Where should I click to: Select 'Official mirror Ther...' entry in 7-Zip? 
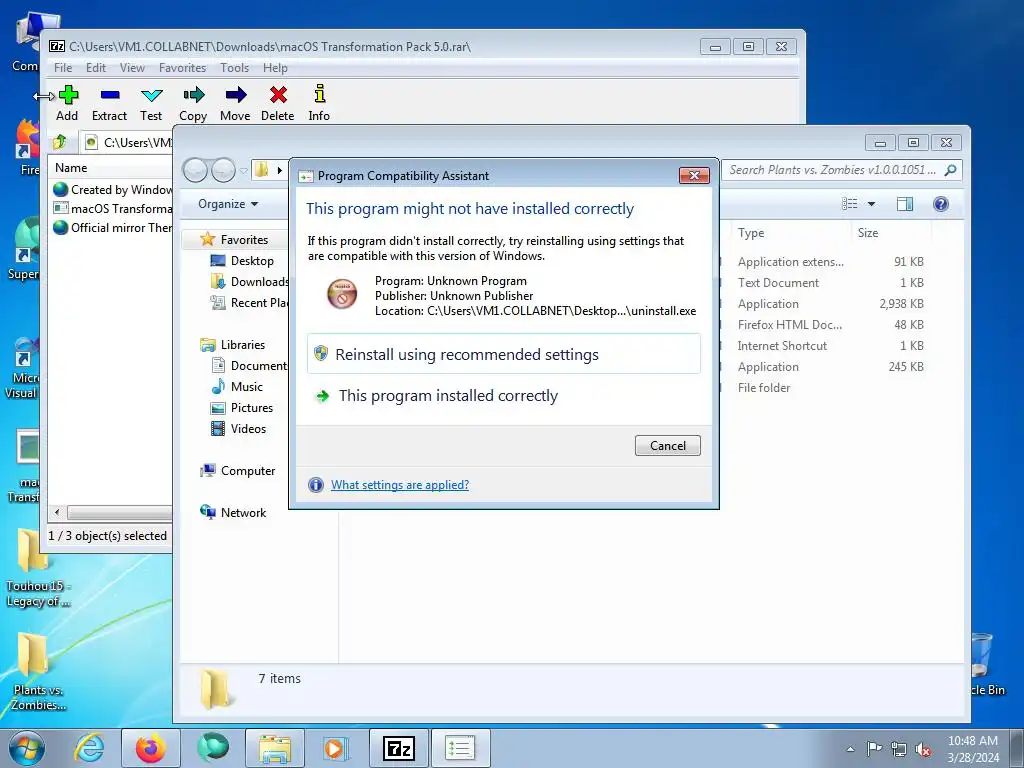pos(112,227)
